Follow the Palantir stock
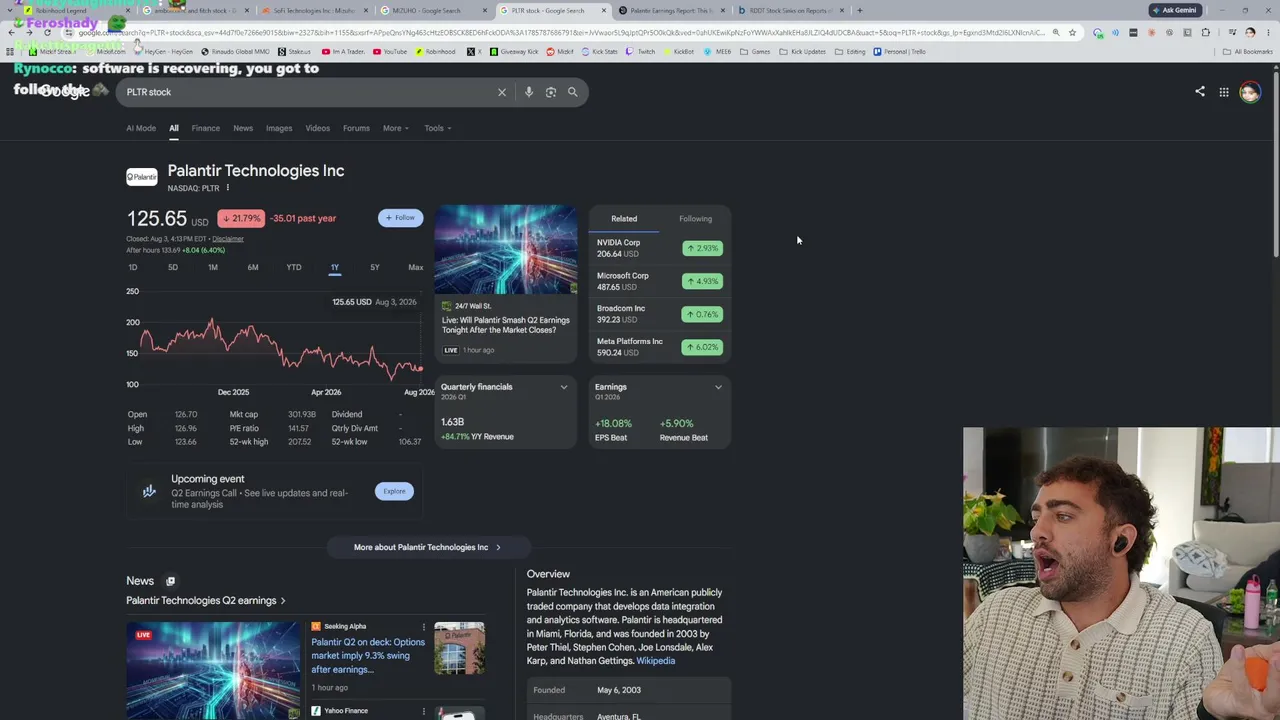This screenshot has height=720, width=1280. (x=400, y=218)
